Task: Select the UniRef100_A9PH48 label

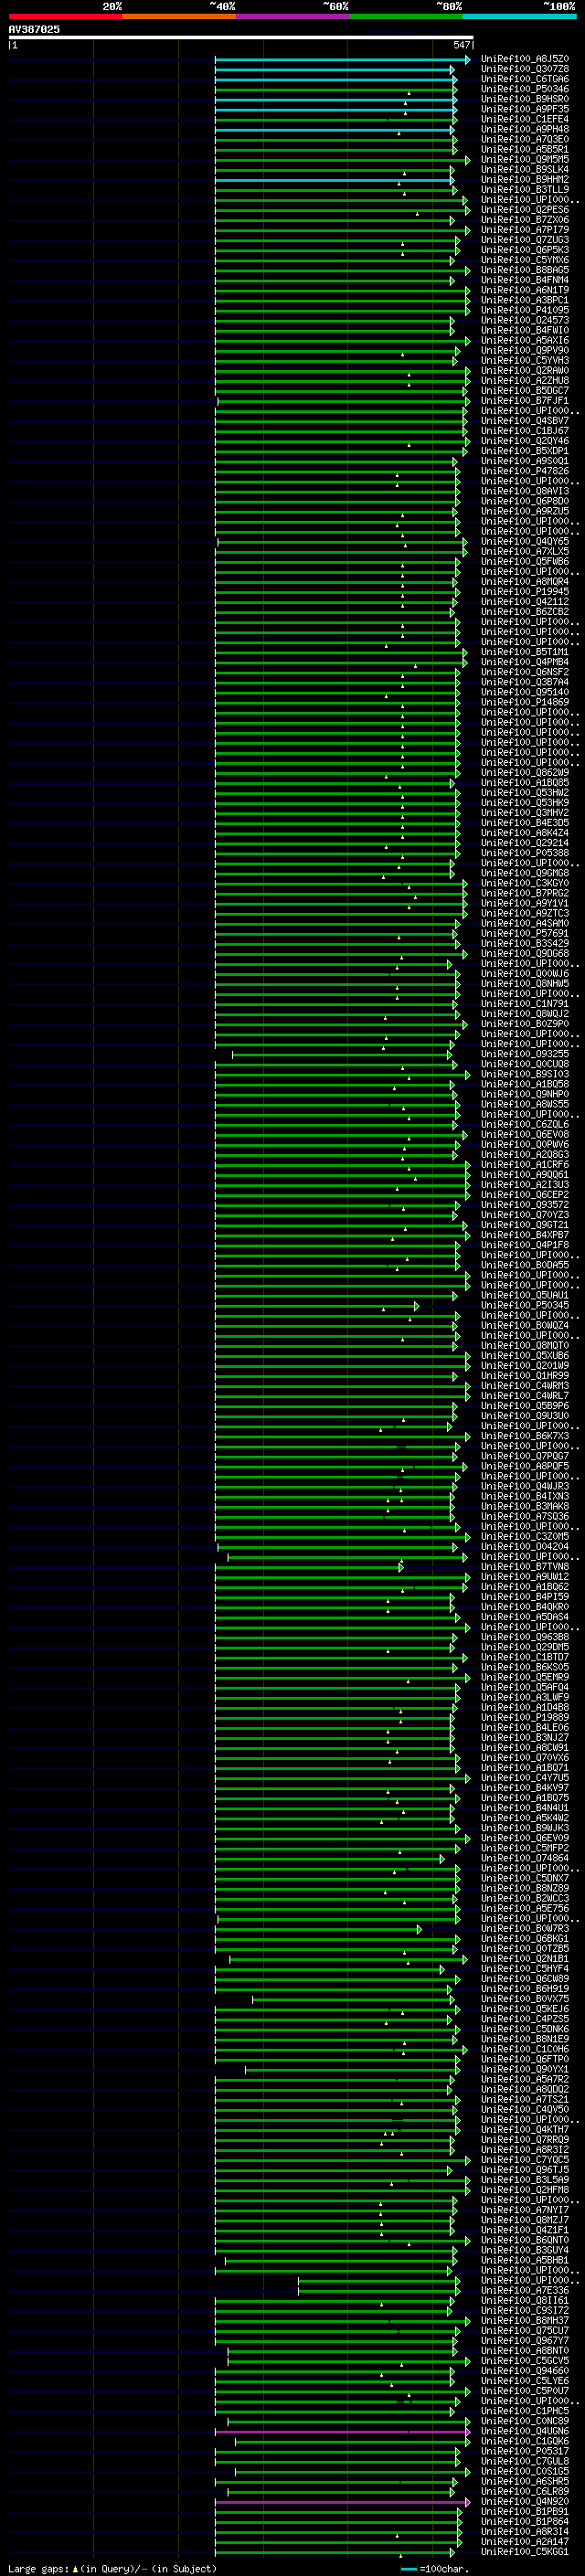Action: [x=525, y=129]
